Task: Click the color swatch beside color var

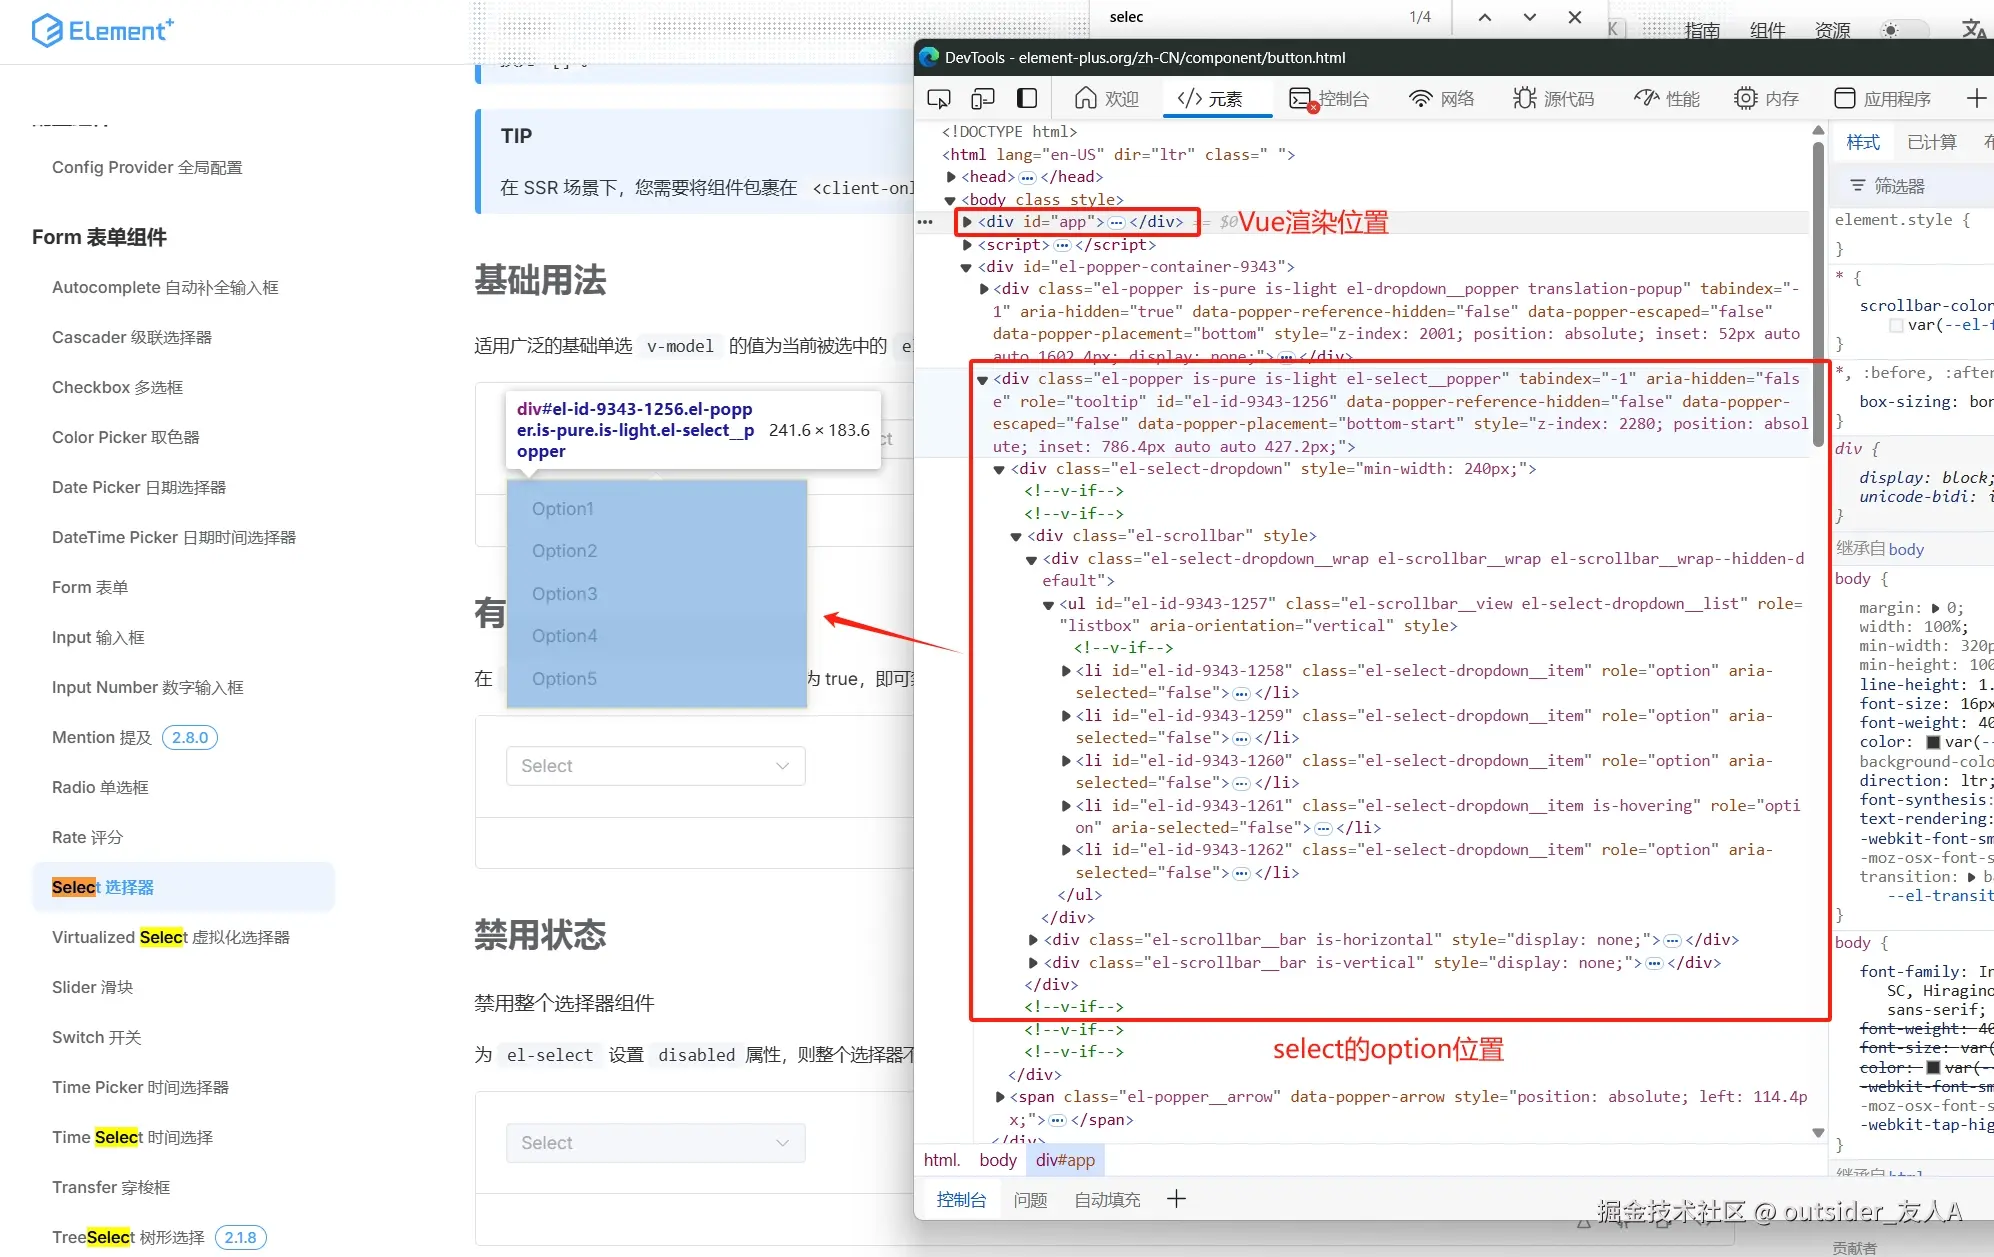Action: [x=1933, y=742]
